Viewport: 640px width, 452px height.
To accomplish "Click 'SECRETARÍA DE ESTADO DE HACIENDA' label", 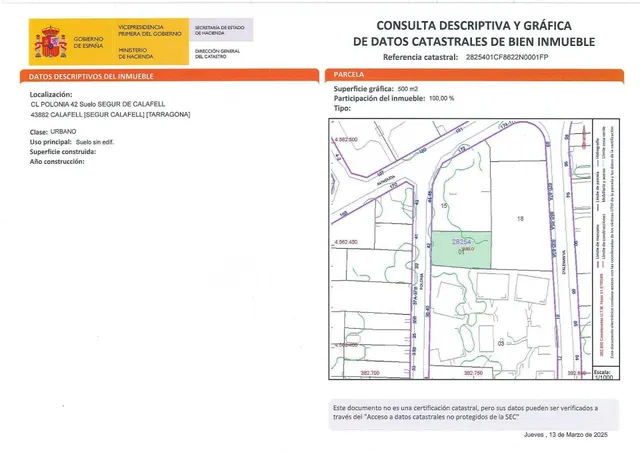I will [x=219, y=30].
